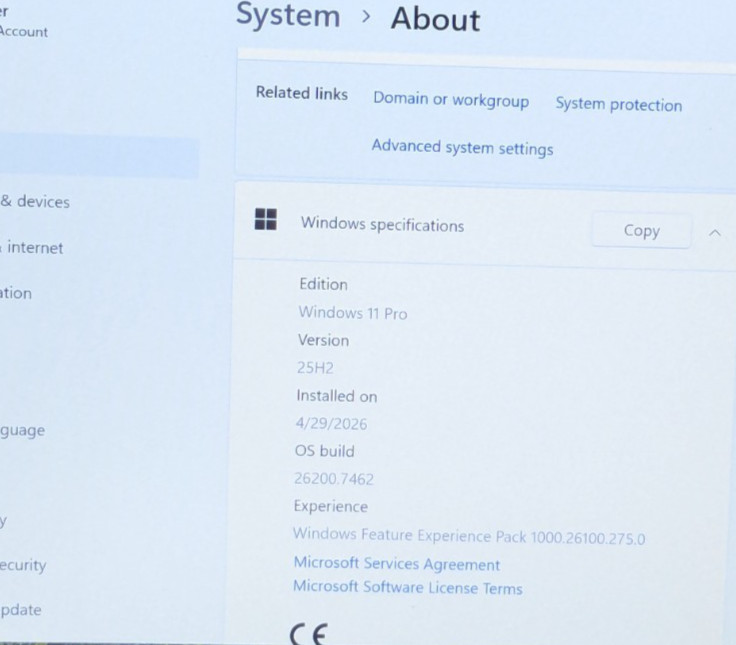Copy the Windows specifications
Screen dimensions: 736x645
coord(641,230)
